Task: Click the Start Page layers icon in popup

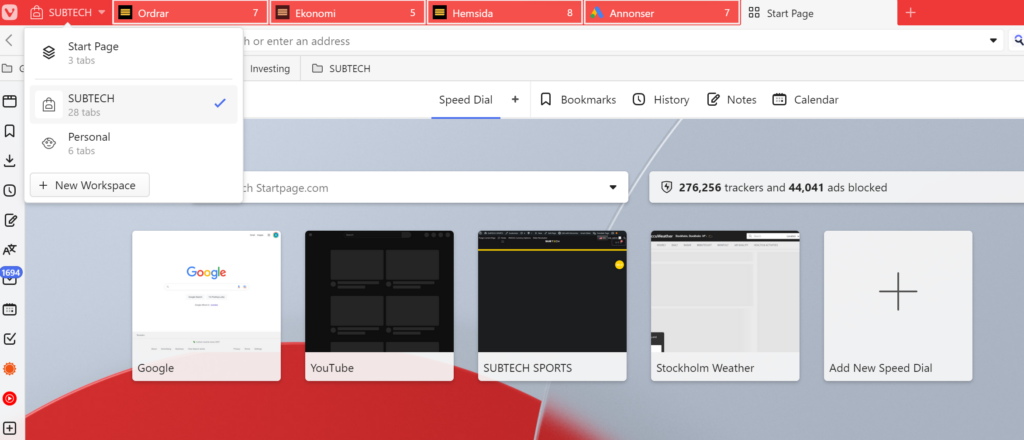Action: (x=49, y=52)
